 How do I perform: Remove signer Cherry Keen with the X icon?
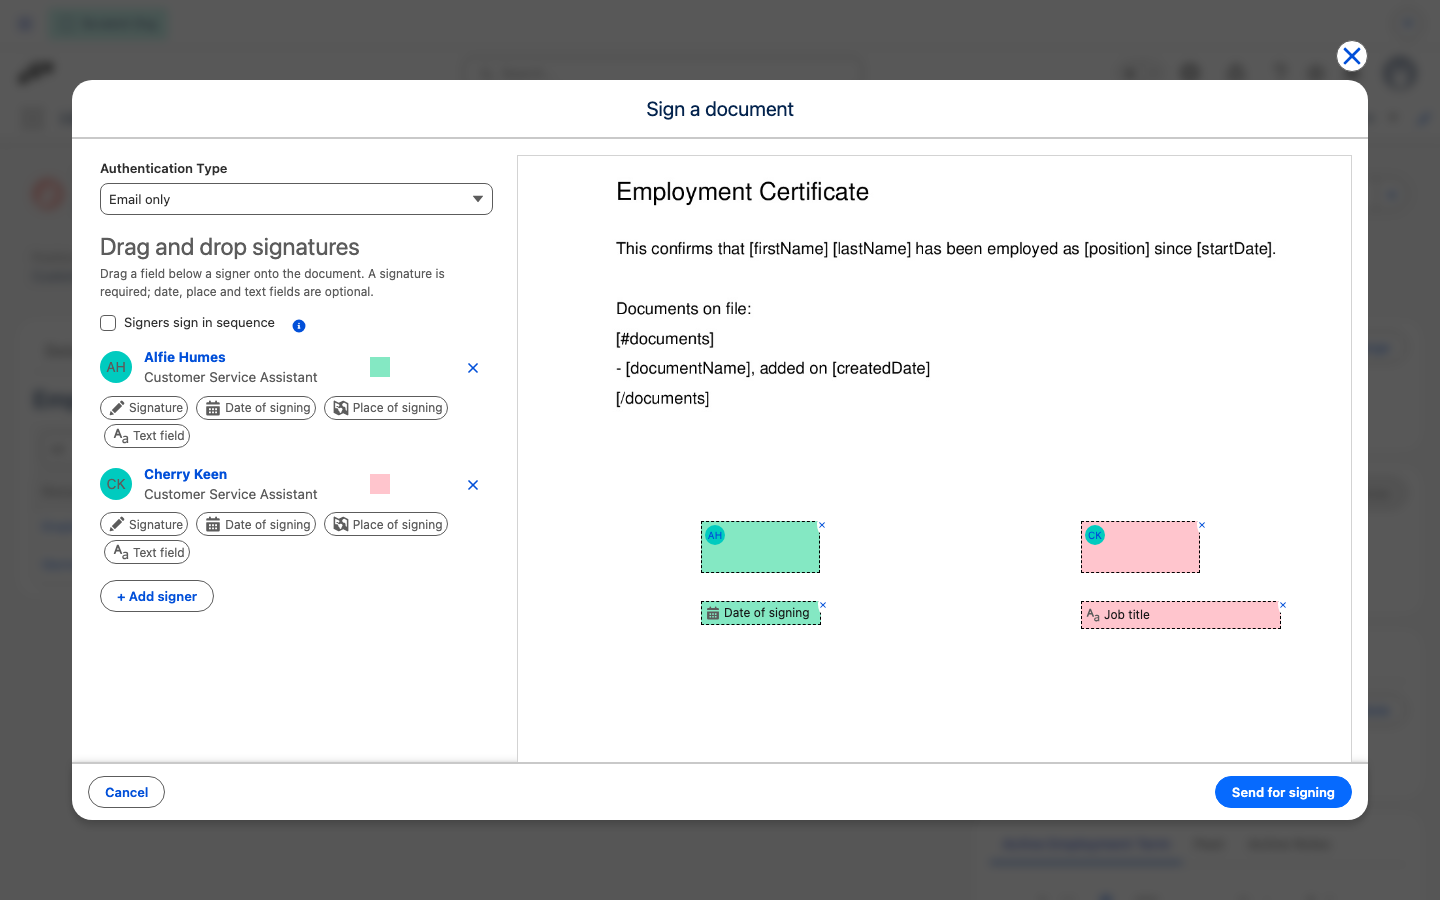tap(473, 485)
